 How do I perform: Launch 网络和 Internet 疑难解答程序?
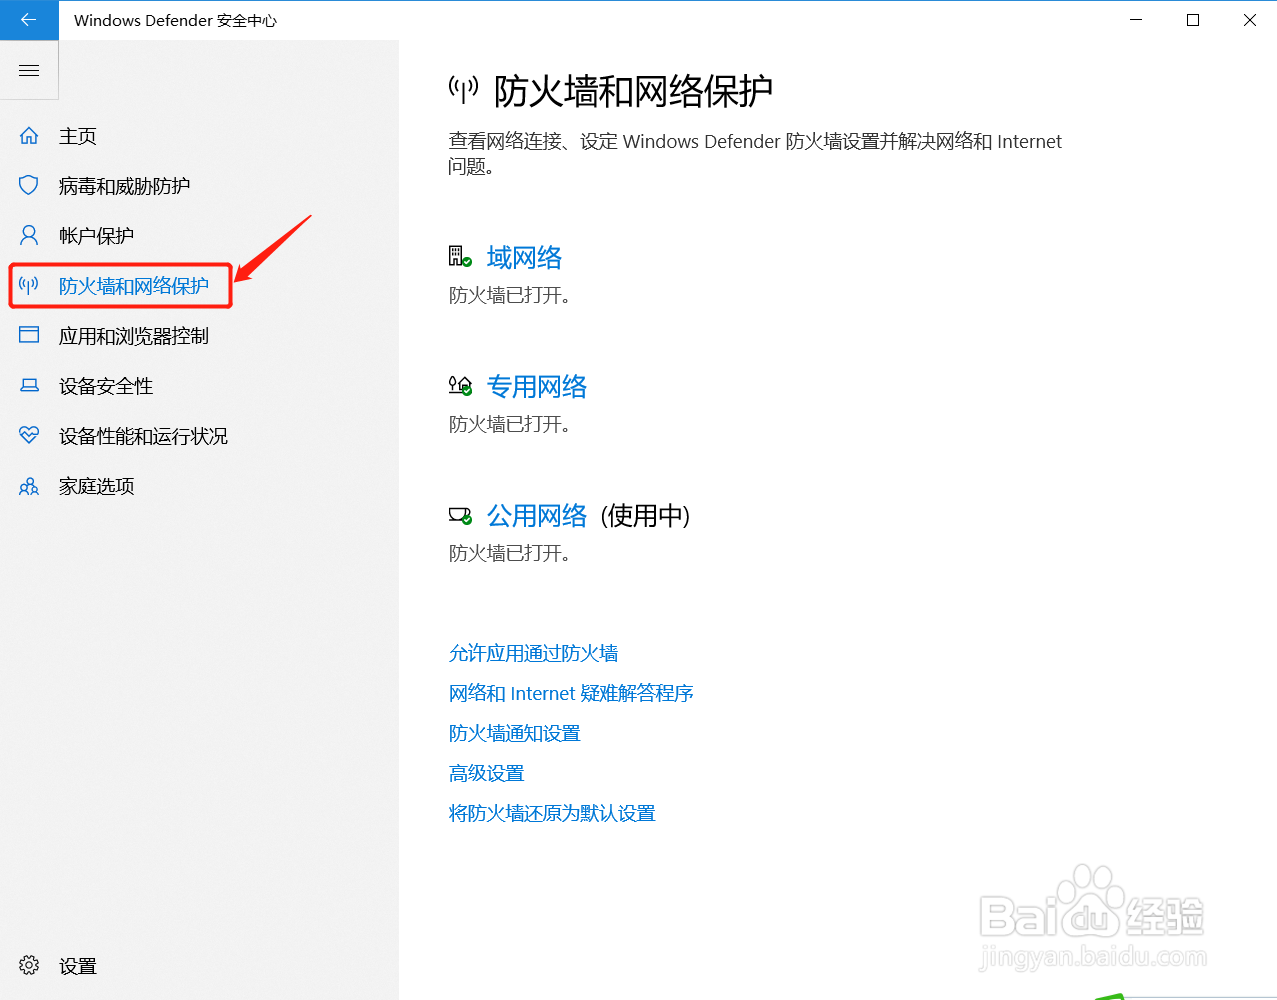[571, 693]
